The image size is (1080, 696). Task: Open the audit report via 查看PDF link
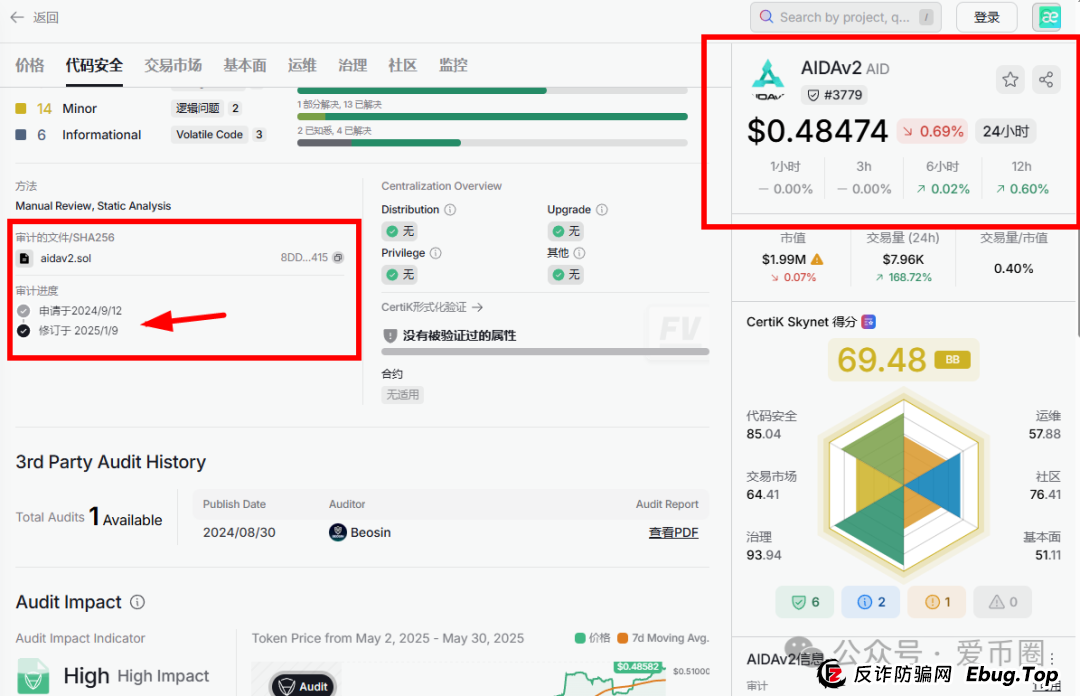(673, 532)
